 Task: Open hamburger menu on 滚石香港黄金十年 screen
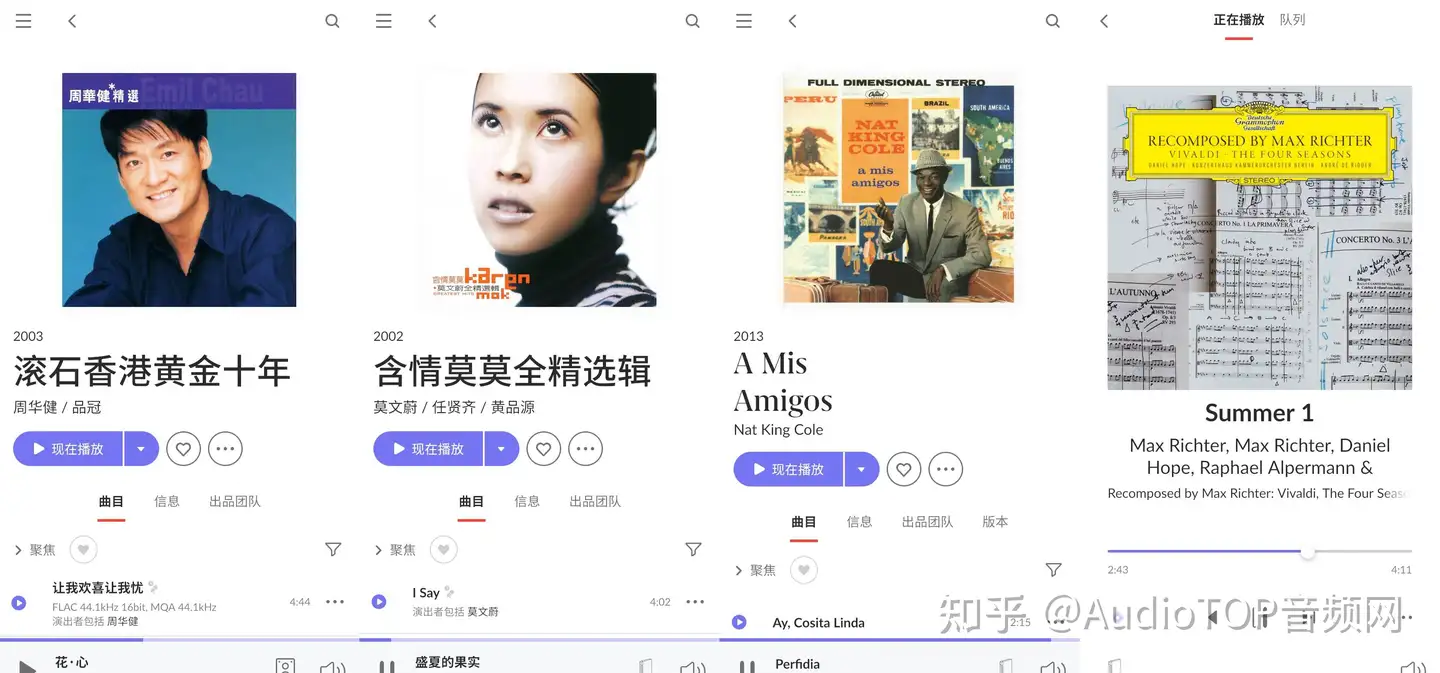coord(24,21)
